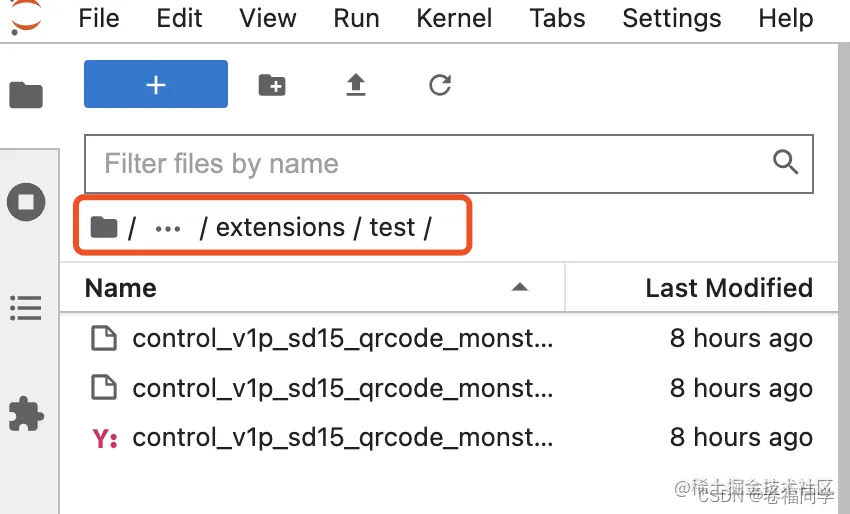Click the root folder breadcrumb icon

tap(104, 228)
